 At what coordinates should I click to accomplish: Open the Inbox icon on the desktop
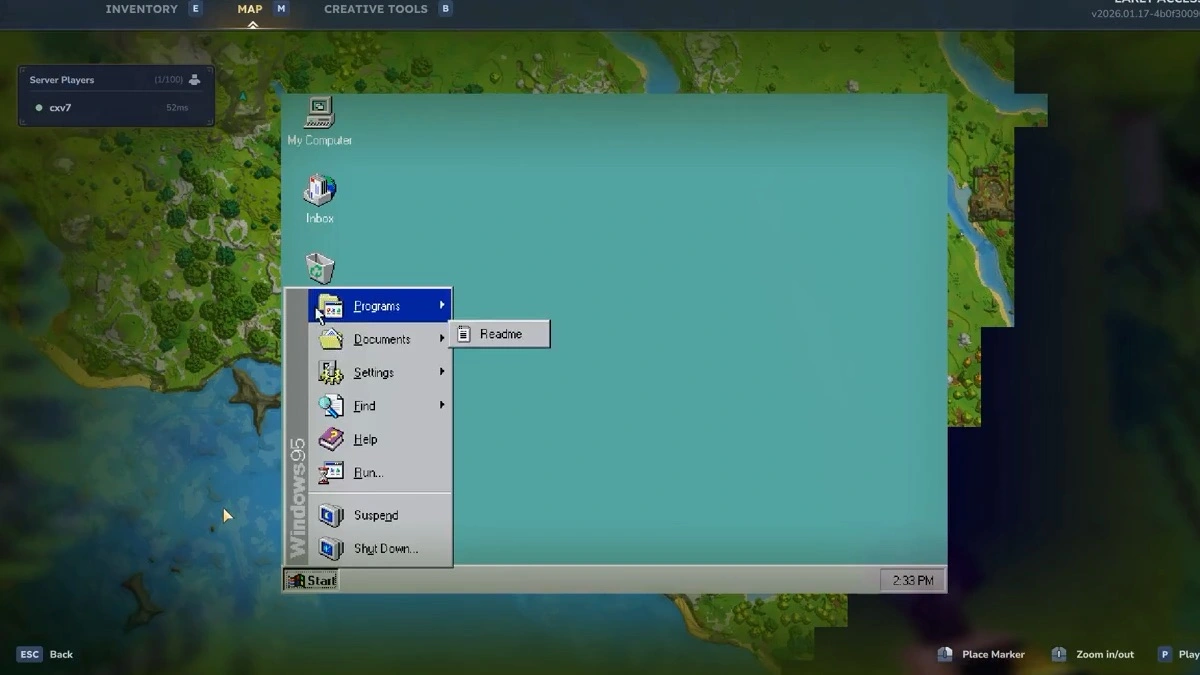click(x=318, y=190)
